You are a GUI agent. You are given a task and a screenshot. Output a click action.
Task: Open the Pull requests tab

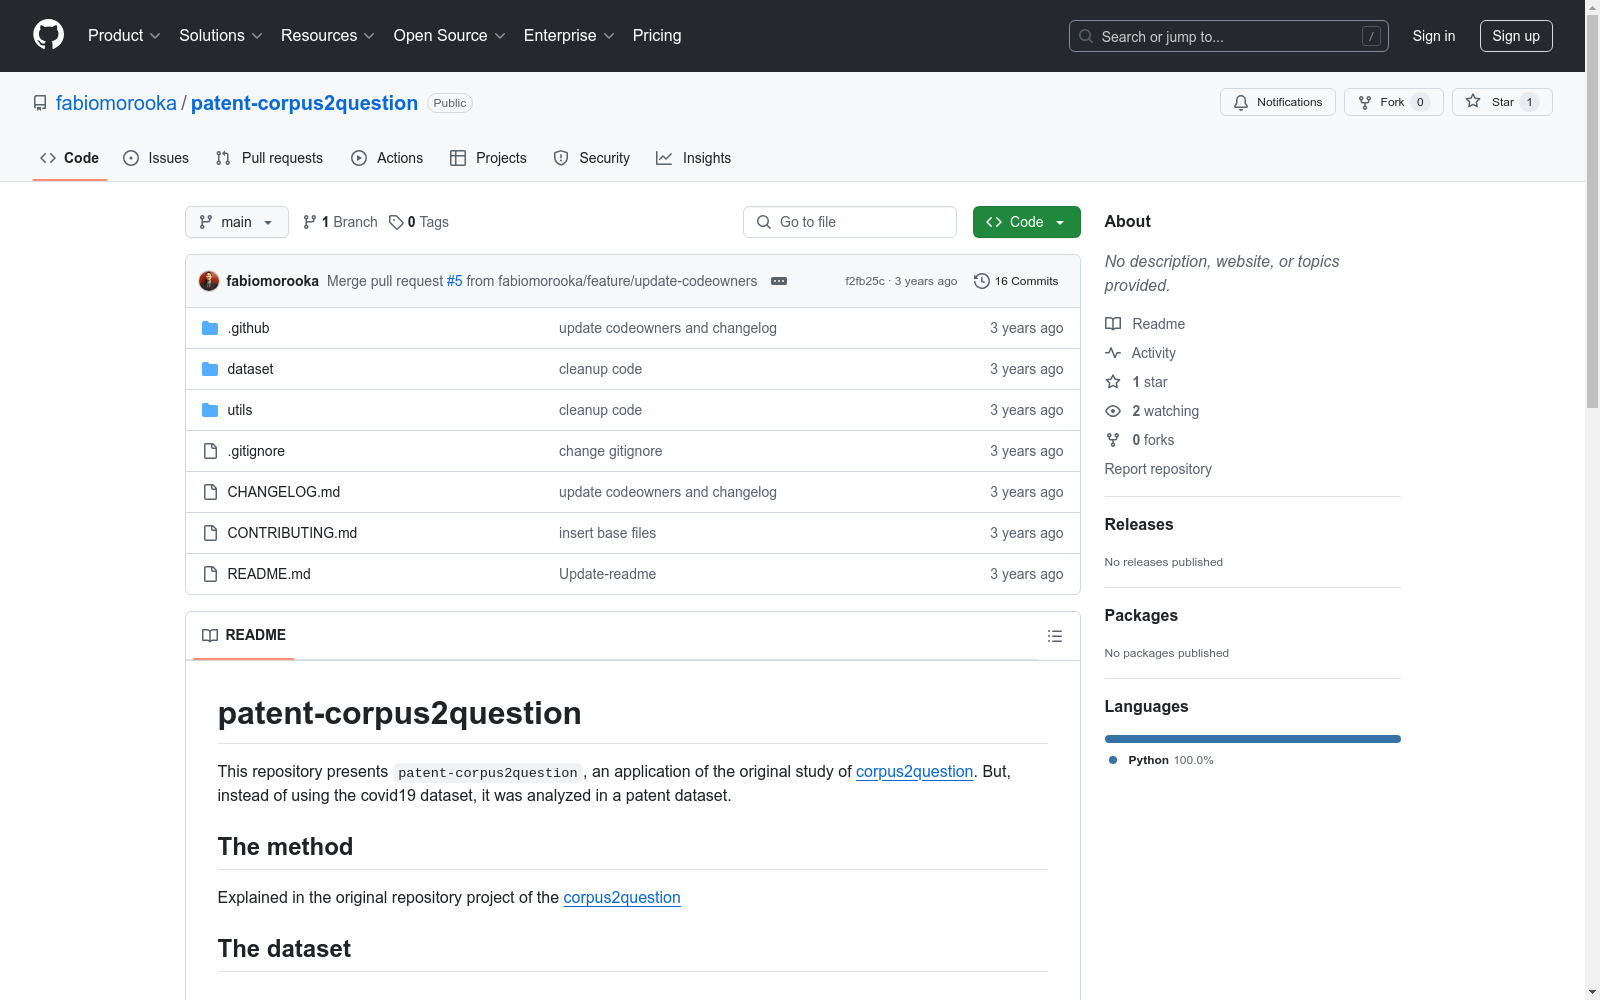click(269, 158)
